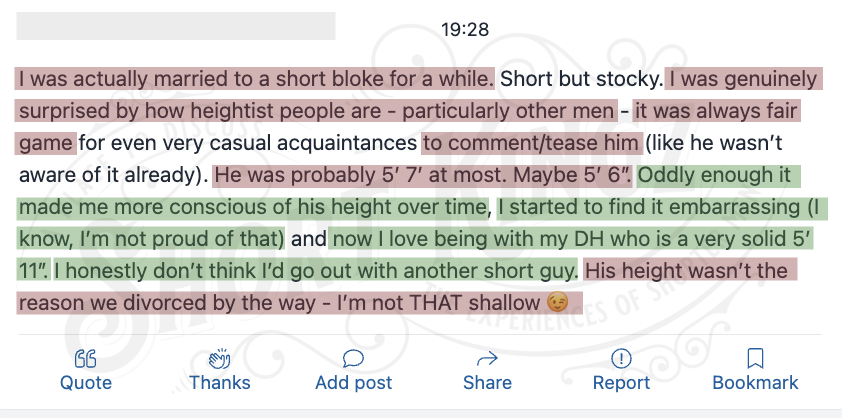Click the greyed-out username bar
842x418 pixels.
click(176, 26)
